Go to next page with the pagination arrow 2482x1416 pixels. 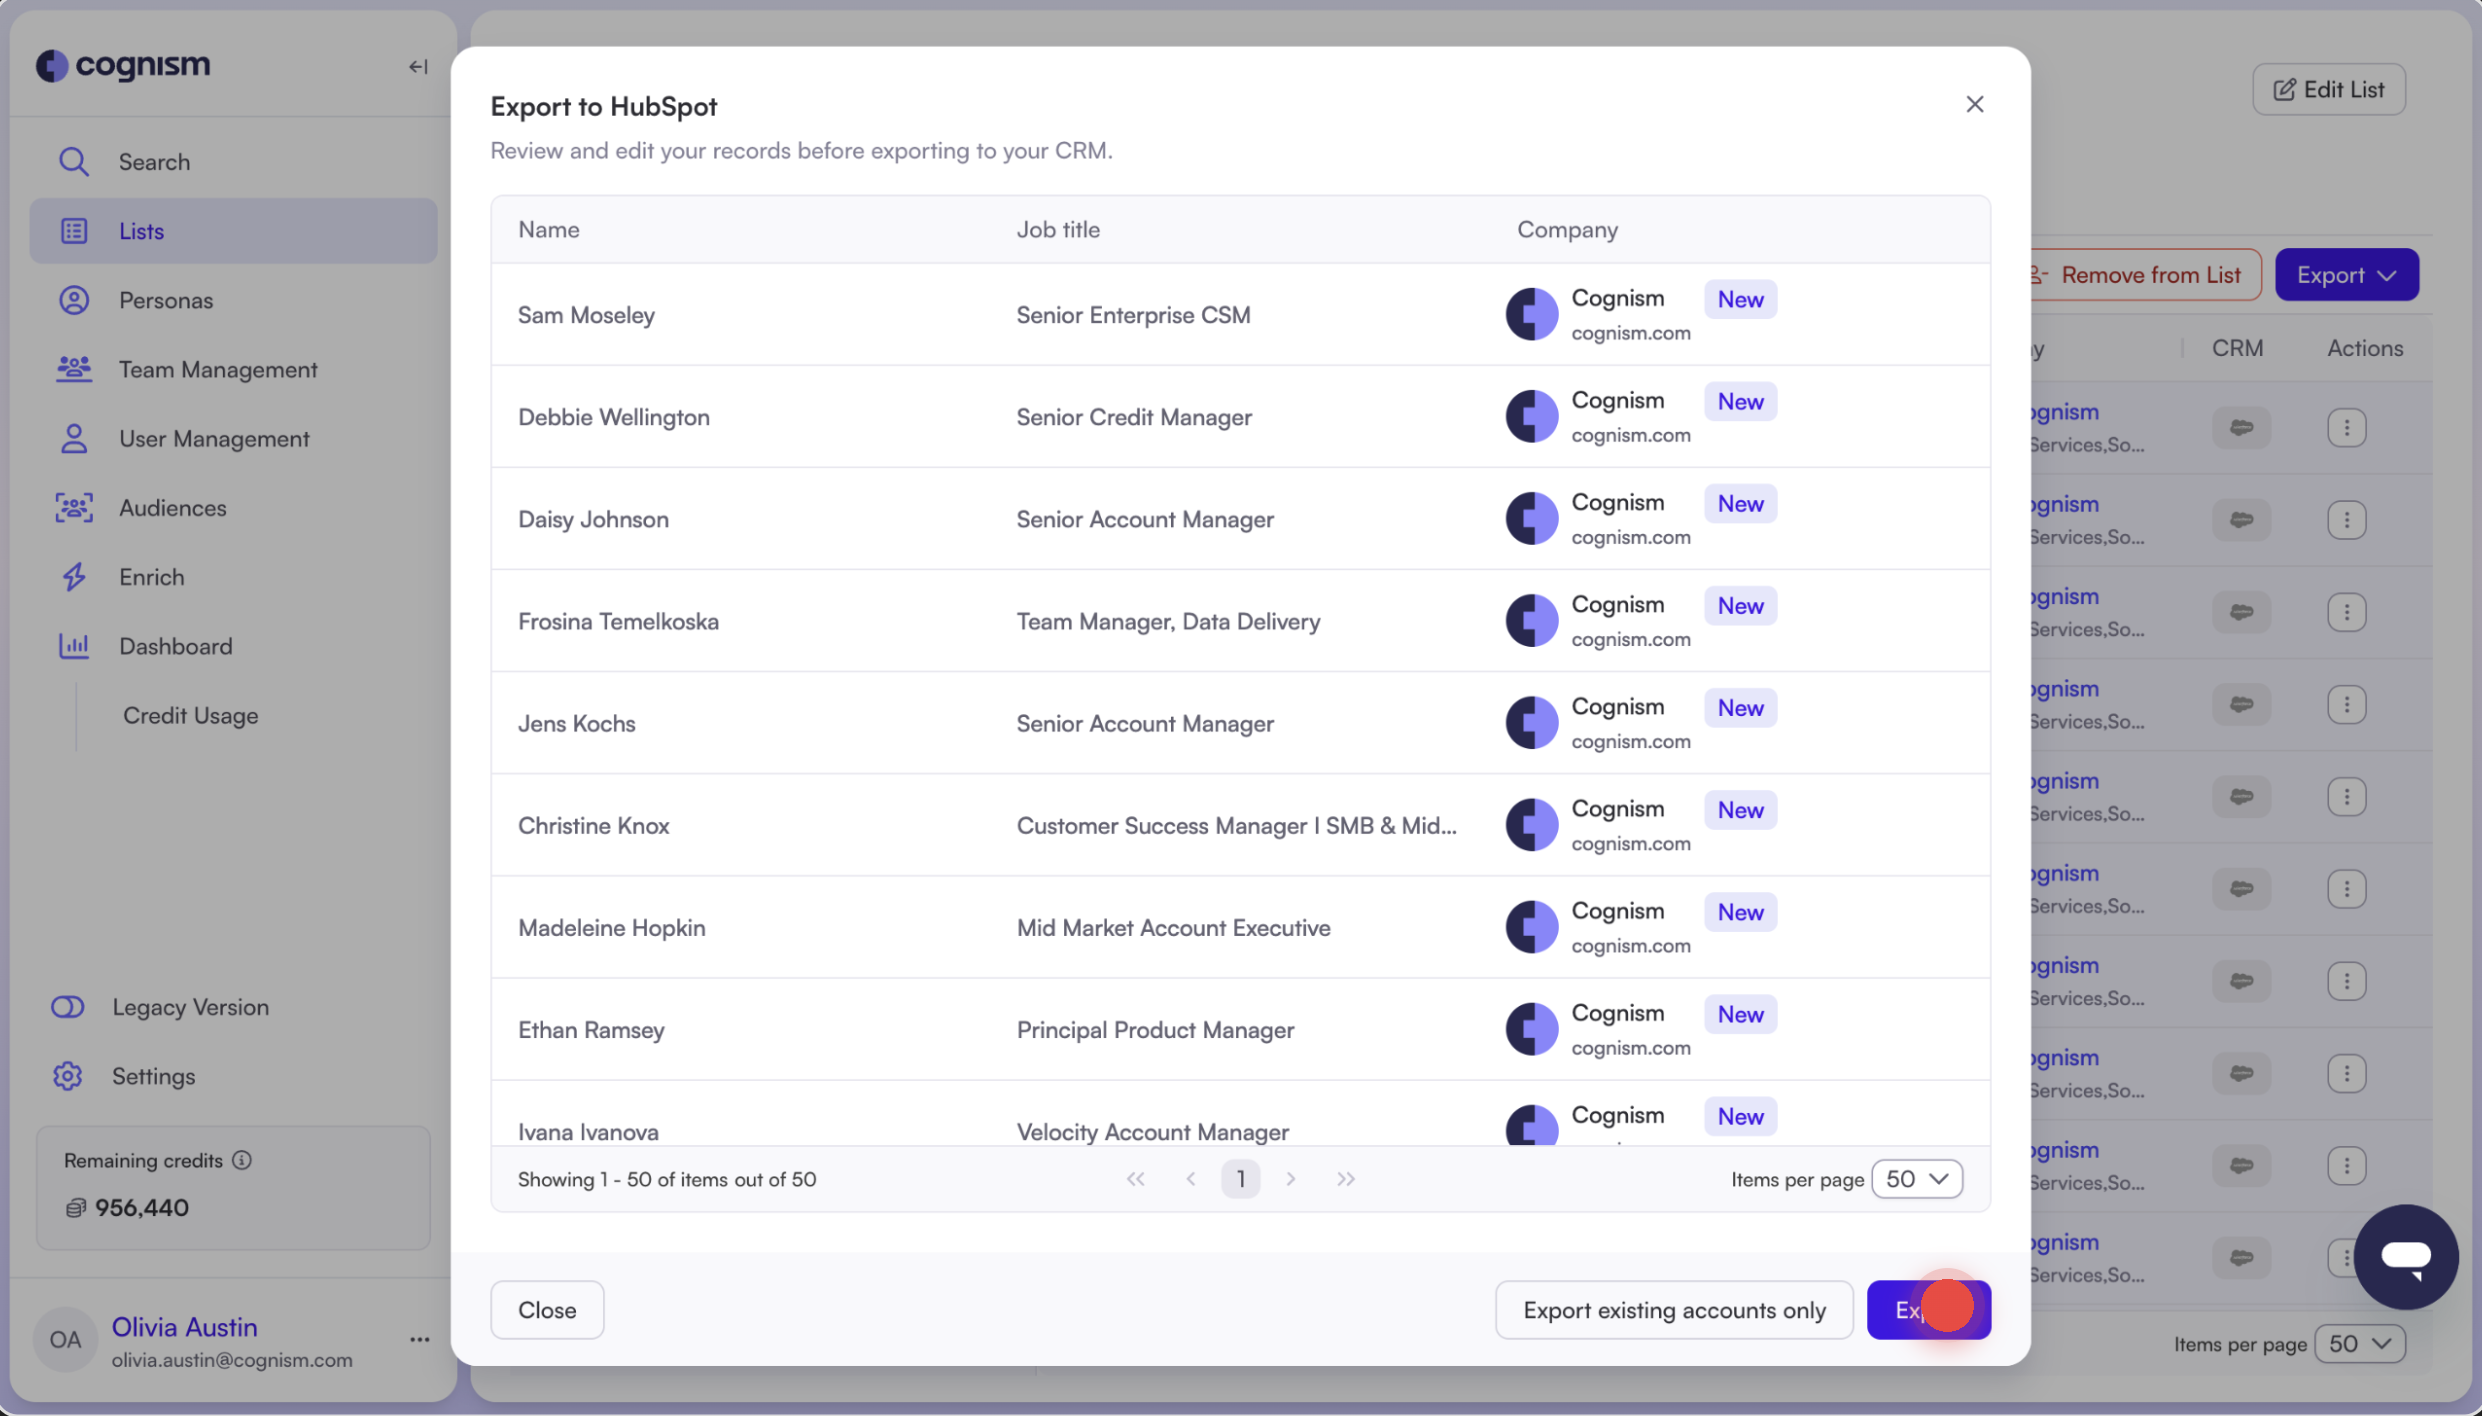point(1291,1179)
